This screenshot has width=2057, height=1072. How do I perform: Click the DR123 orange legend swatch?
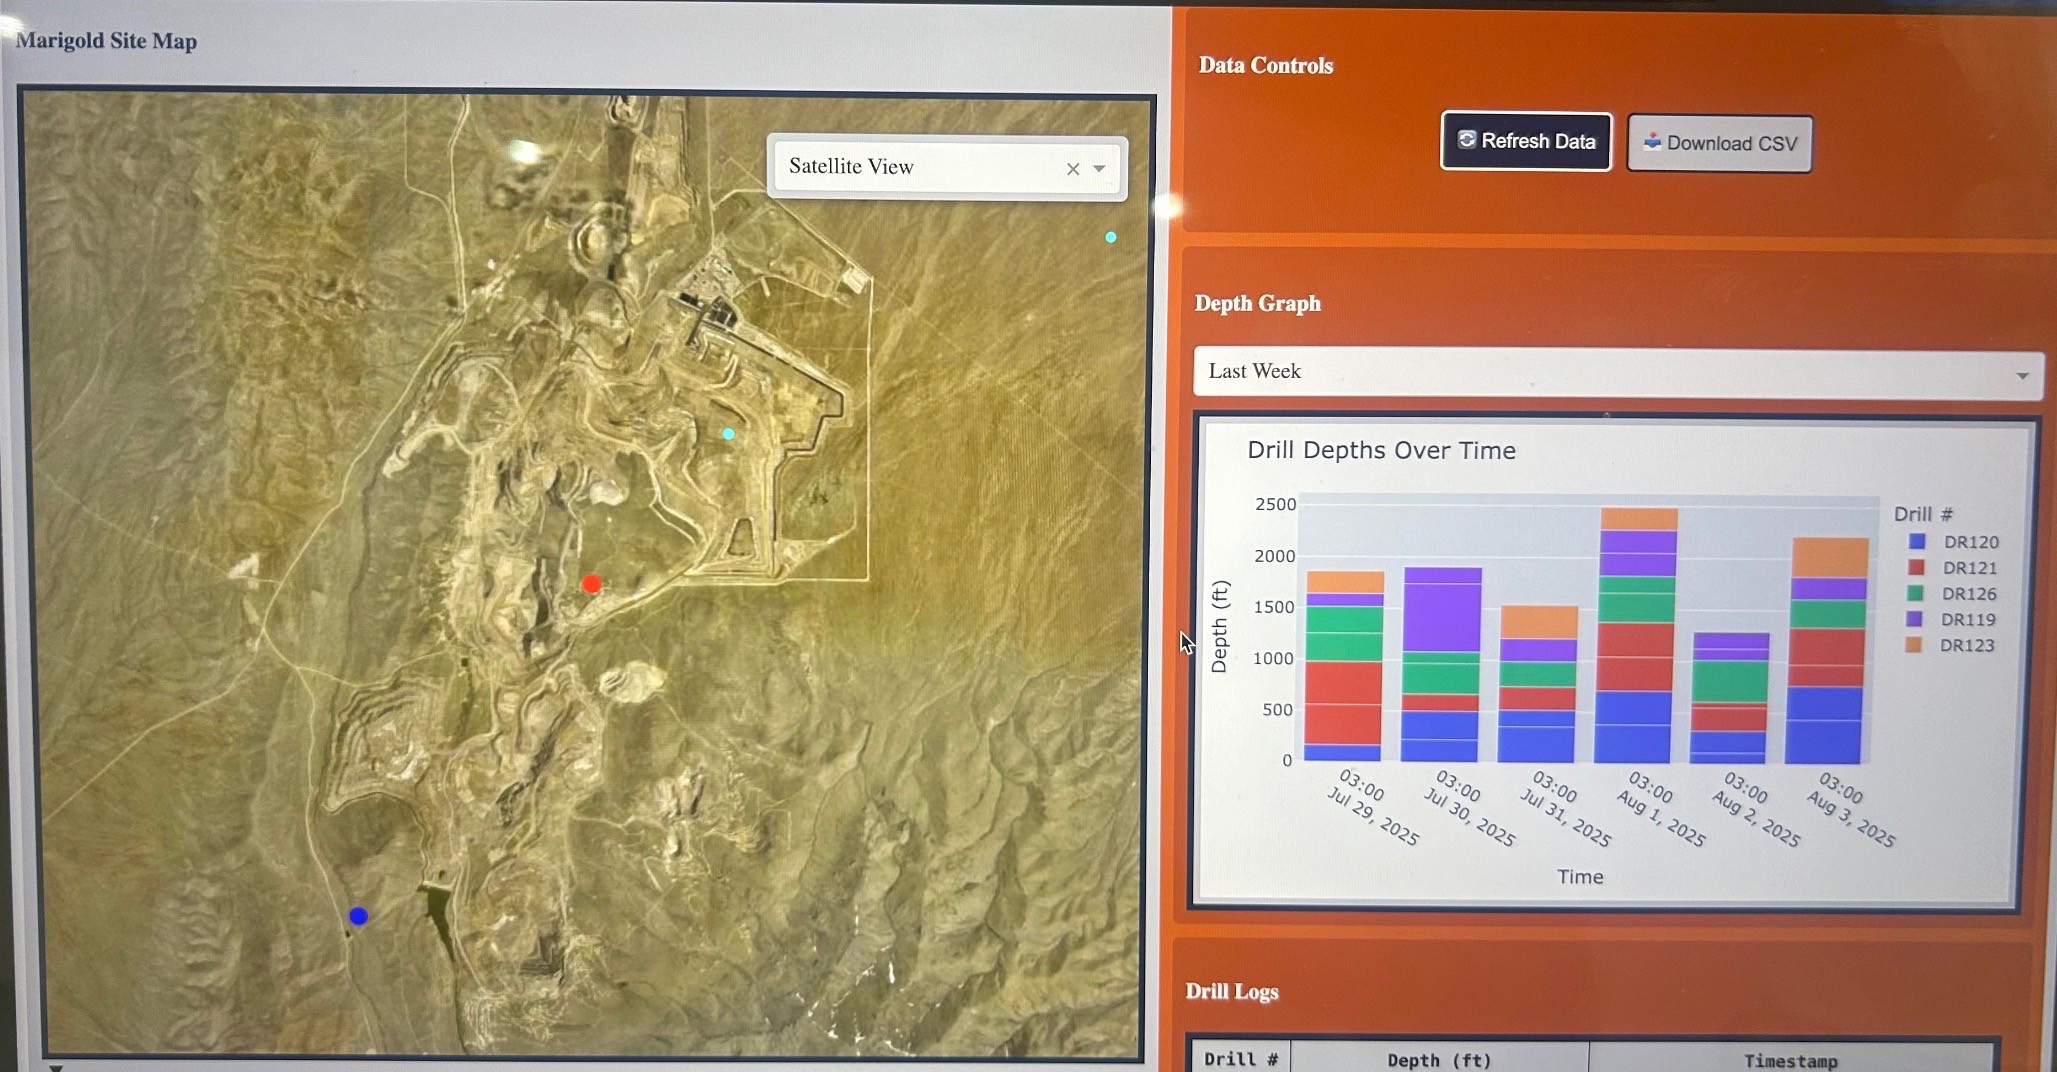[1916, 645]
